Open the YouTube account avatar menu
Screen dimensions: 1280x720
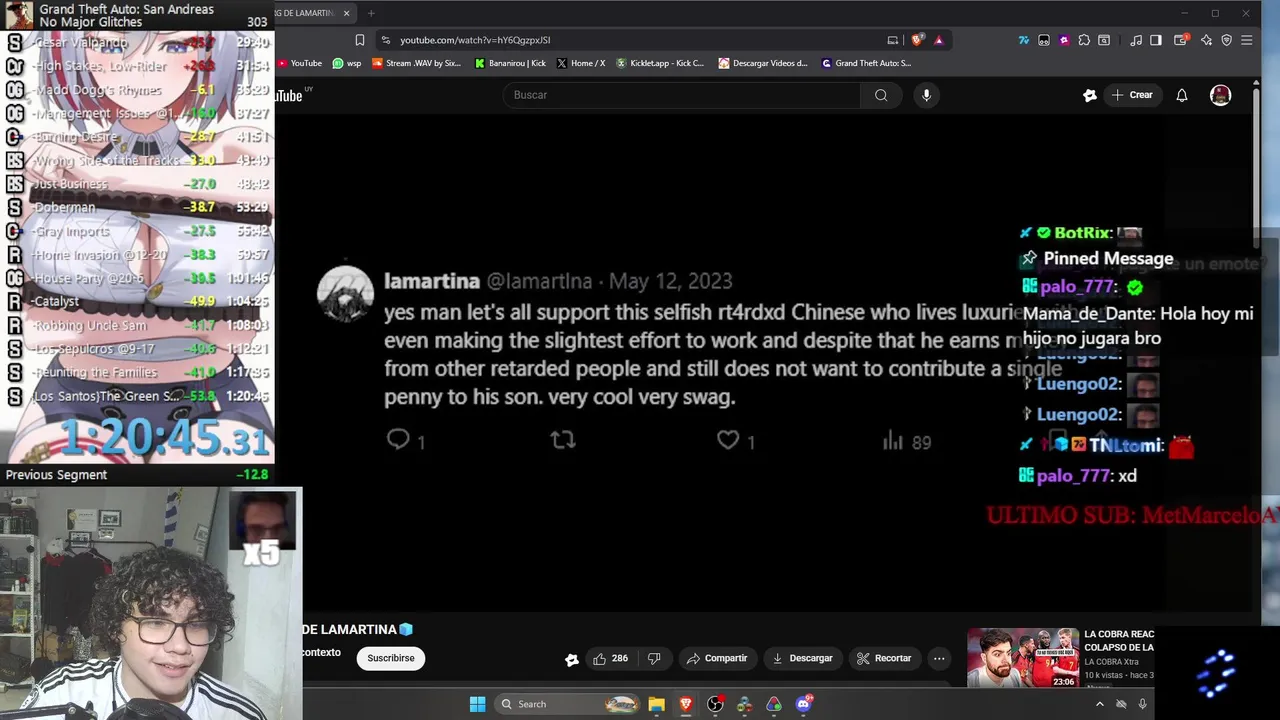(x=1220, y=95)
